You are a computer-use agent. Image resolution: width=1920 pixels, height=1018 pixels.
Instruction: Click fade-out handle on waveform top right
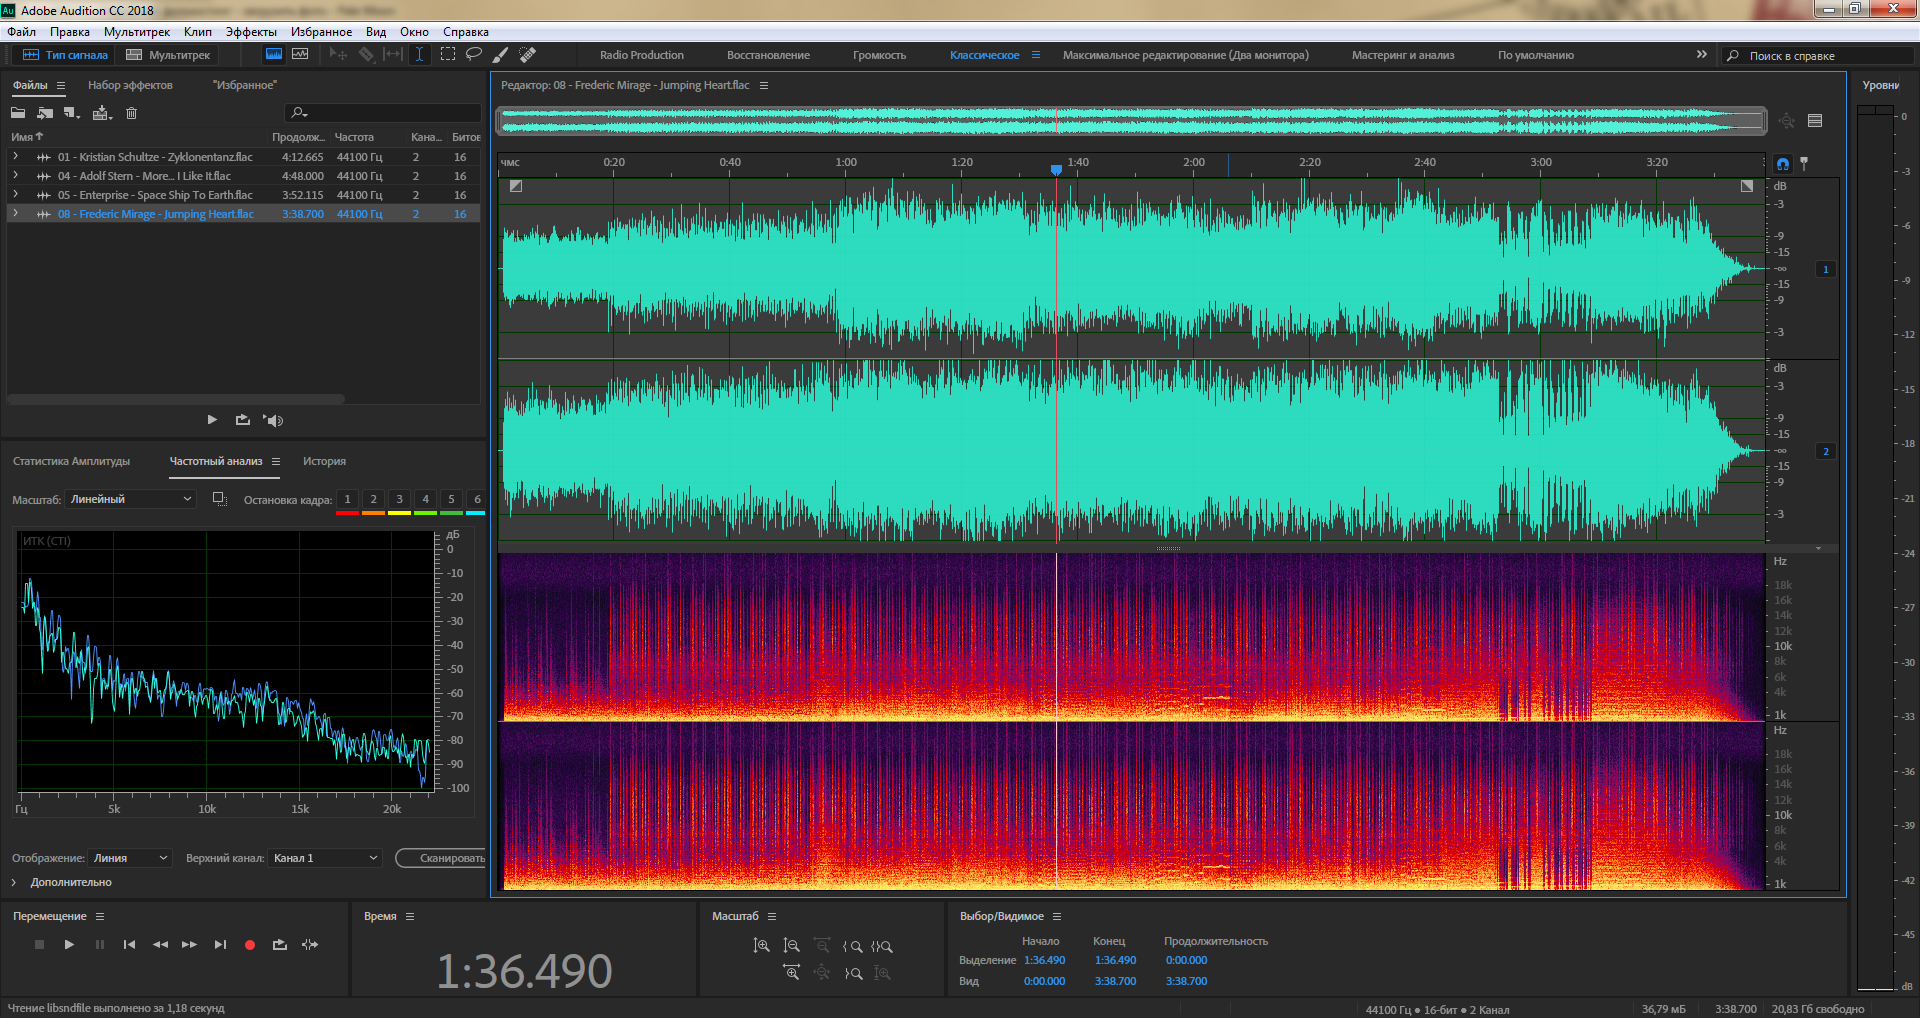[1747, 186]
